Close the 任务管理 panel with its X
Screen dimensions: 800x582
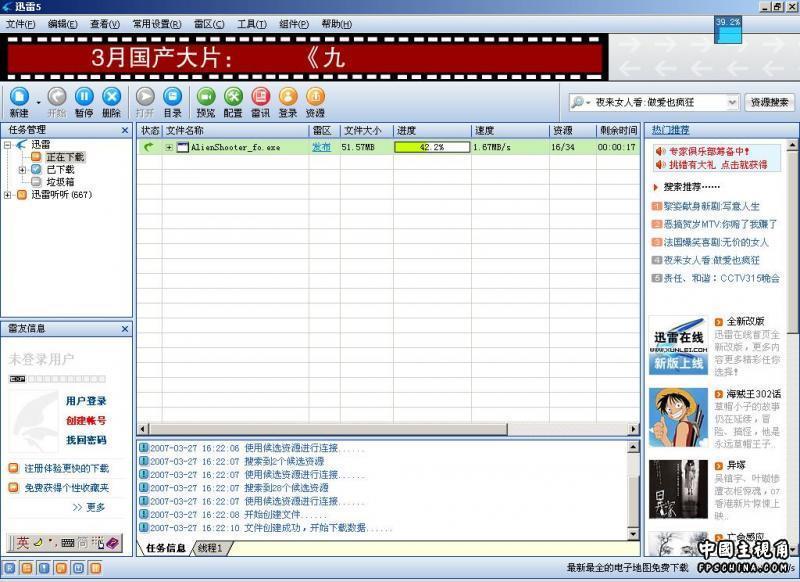click(x=125, y=131)
